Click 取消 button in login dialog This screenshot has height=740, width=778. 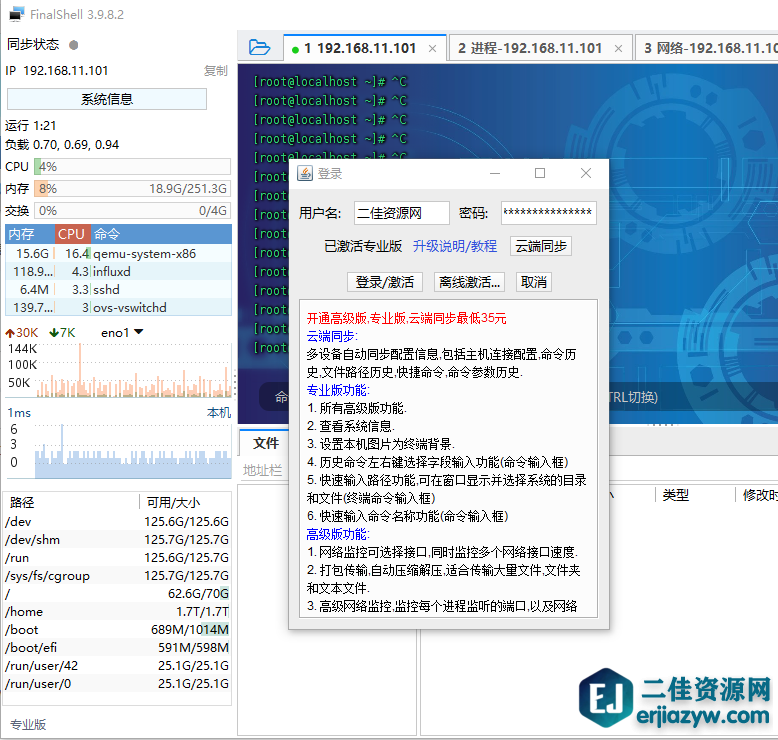coord(534,282)
